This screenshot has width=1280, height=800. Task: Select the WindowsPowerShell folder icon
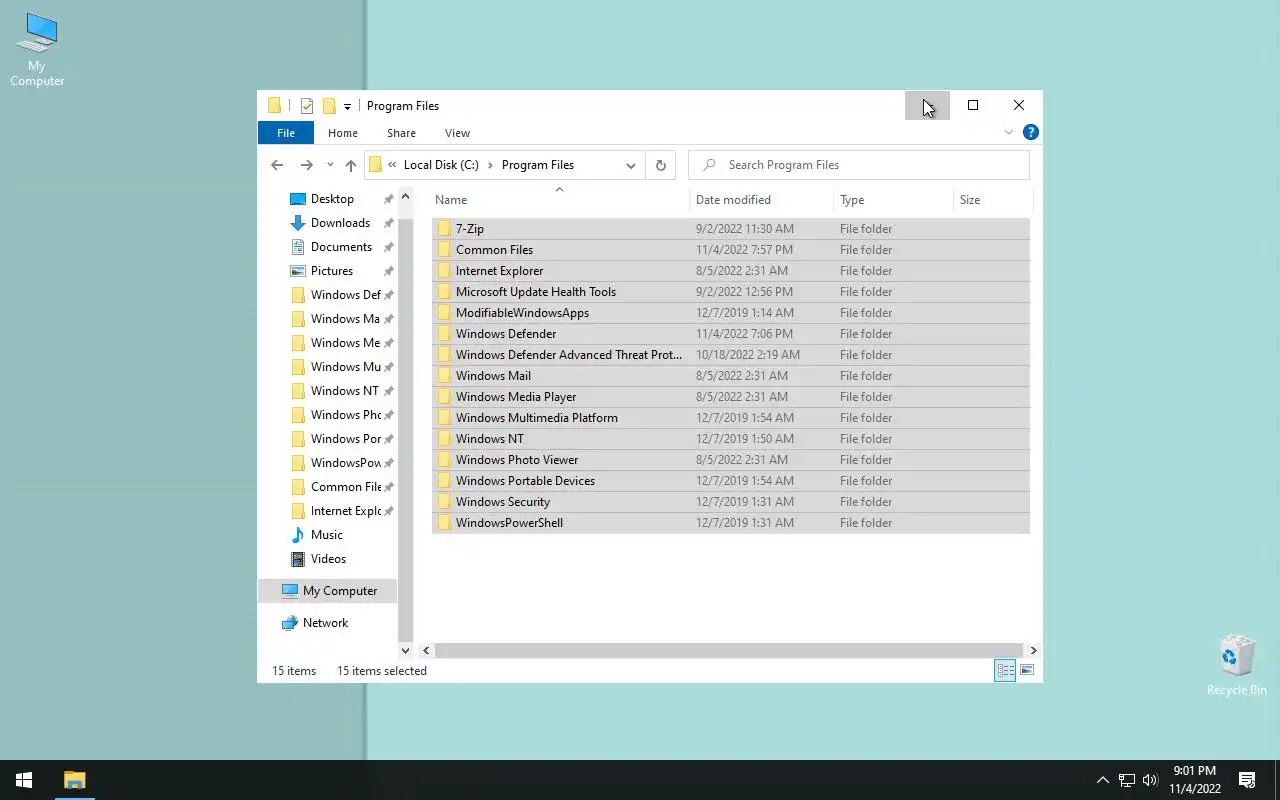click(x=444, y=523)
